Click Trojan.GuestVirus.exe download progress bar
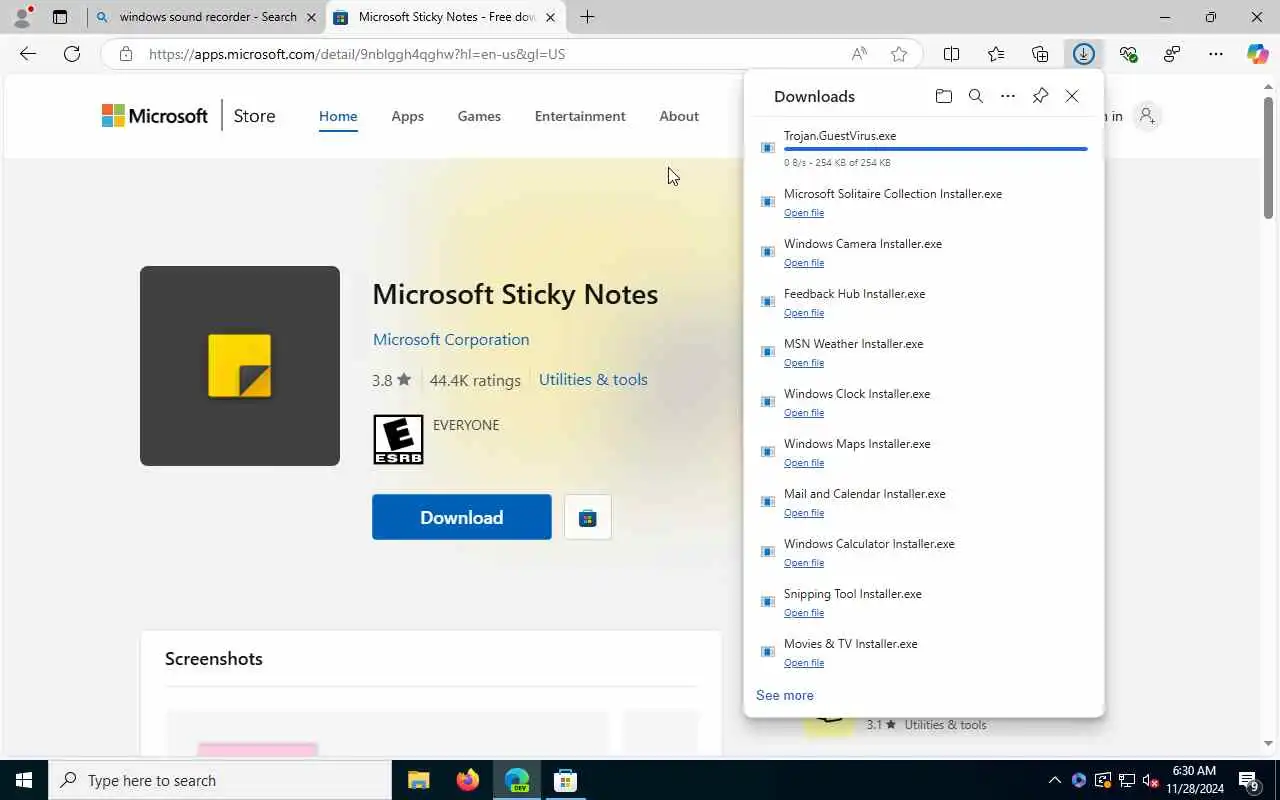This screenshot has width=1280, height=800. point(936,149)
